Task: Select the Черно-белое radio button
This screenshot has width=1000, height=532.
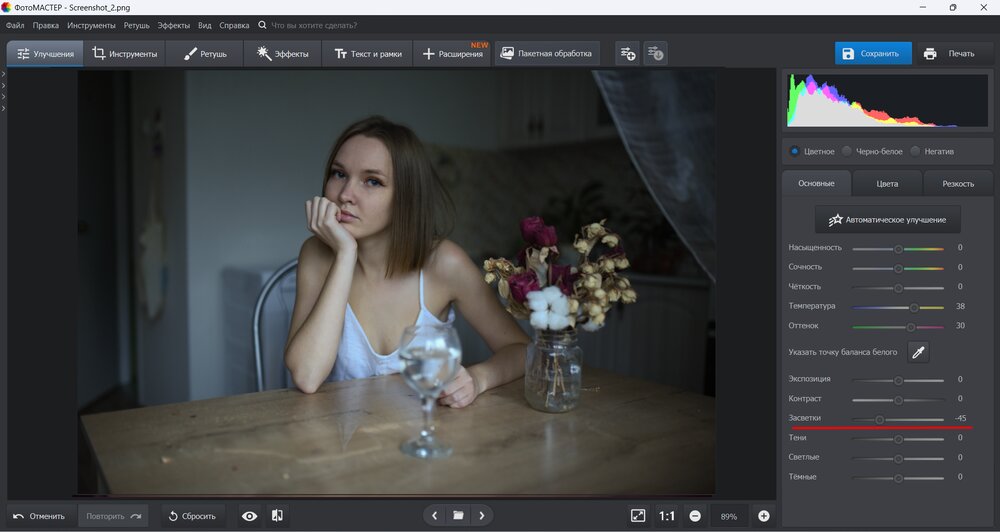Action: tap(847, 152)
